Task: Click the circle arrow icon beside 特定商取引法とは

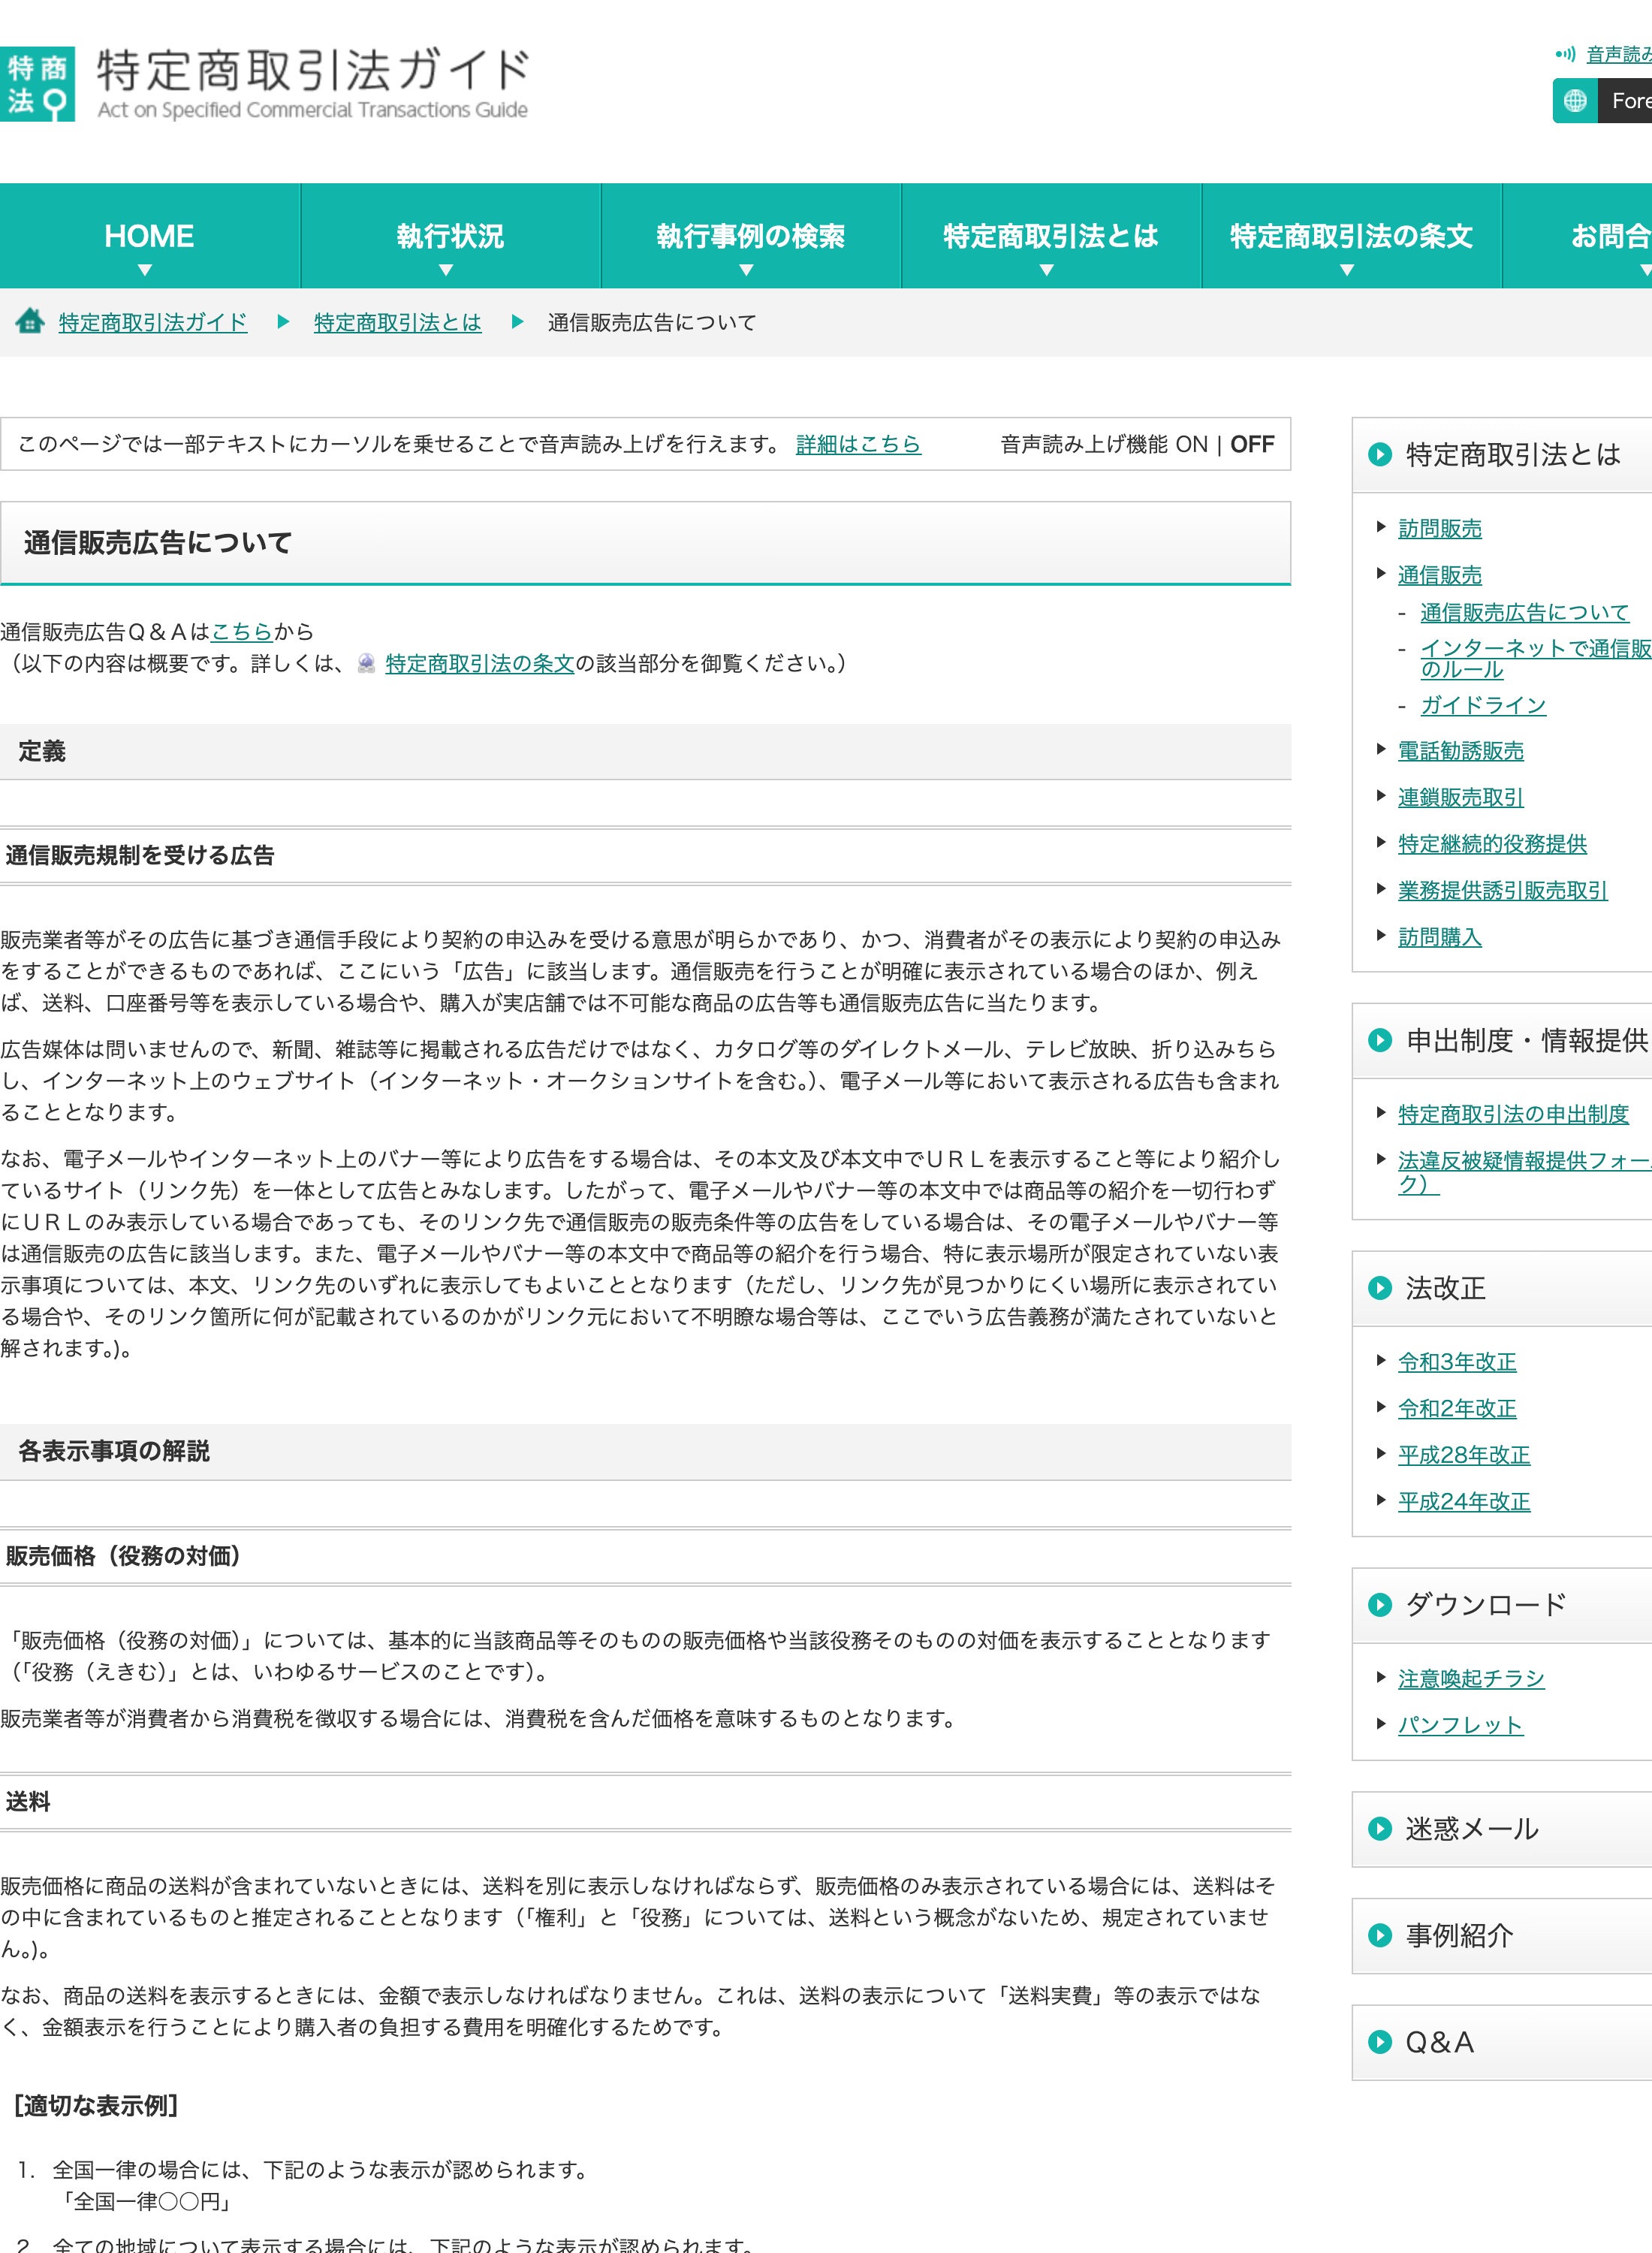Action: (1380, 455)
